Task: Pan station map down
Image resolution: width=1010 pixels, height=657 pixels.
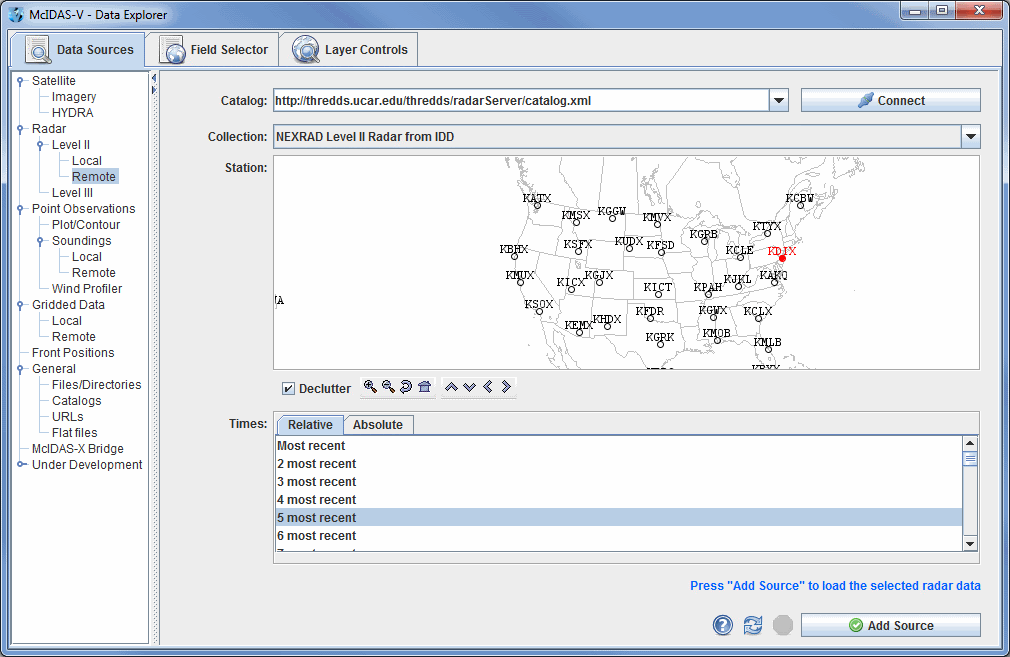Action: (470, 386)
